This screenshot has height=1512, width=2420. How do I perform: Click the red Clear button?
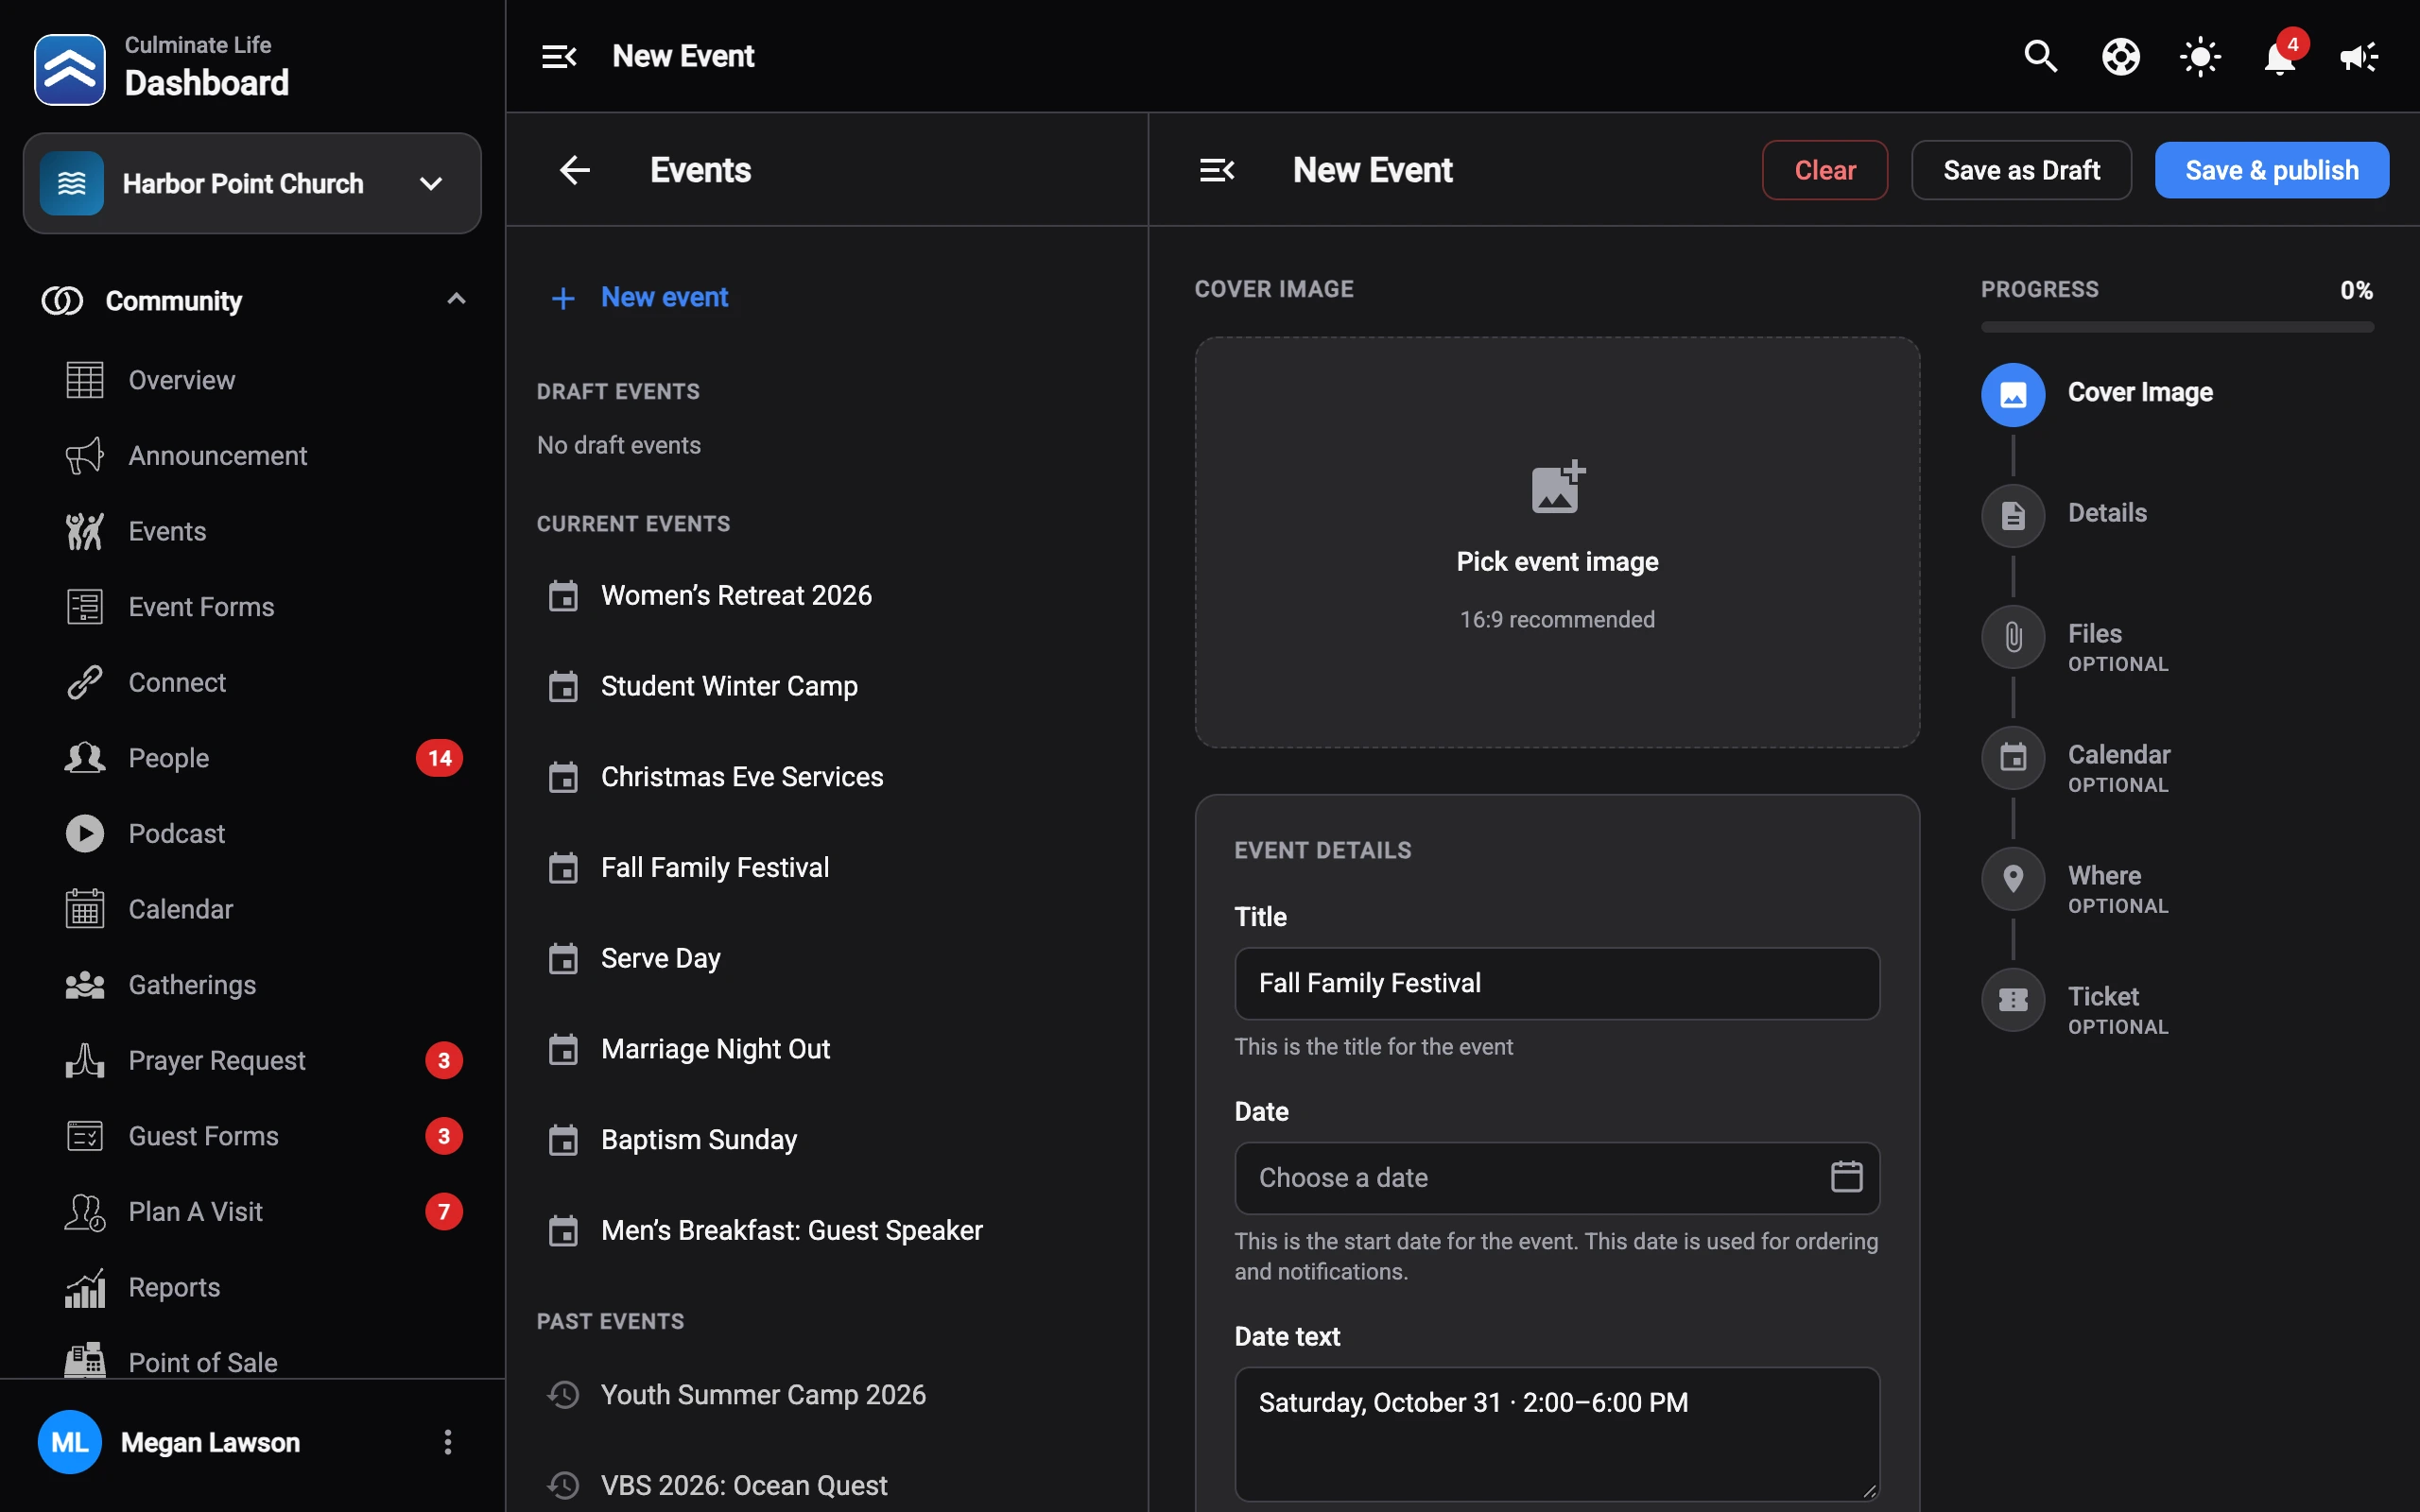coord(1824,170)
